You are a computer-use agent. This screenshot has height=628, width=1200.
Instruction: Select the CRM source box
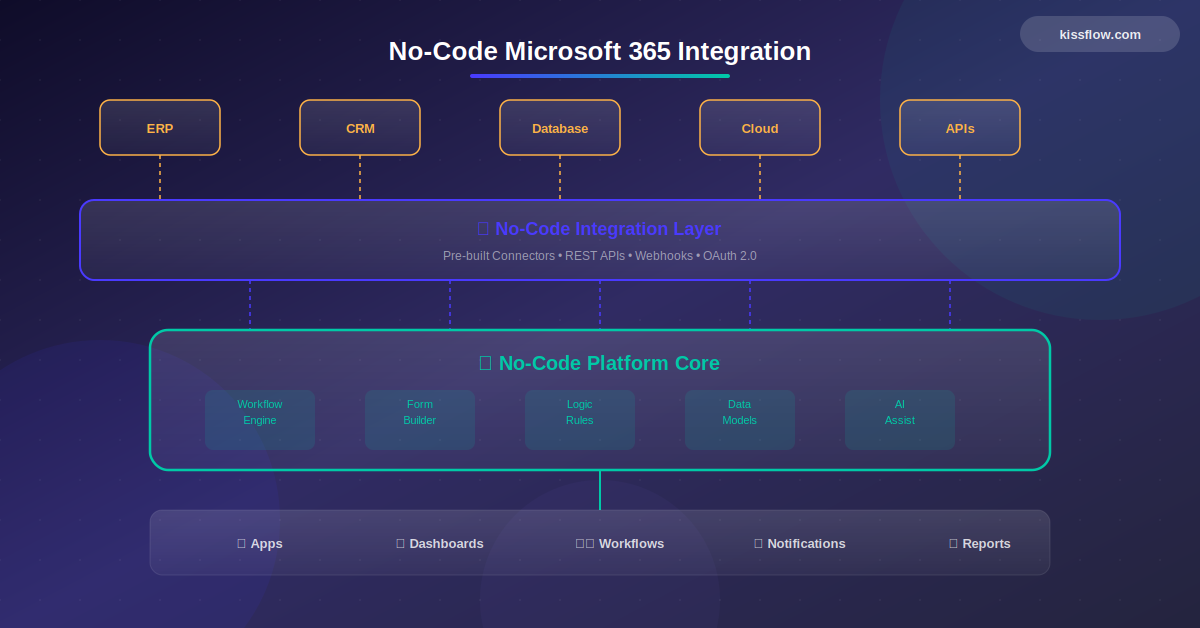360,128
